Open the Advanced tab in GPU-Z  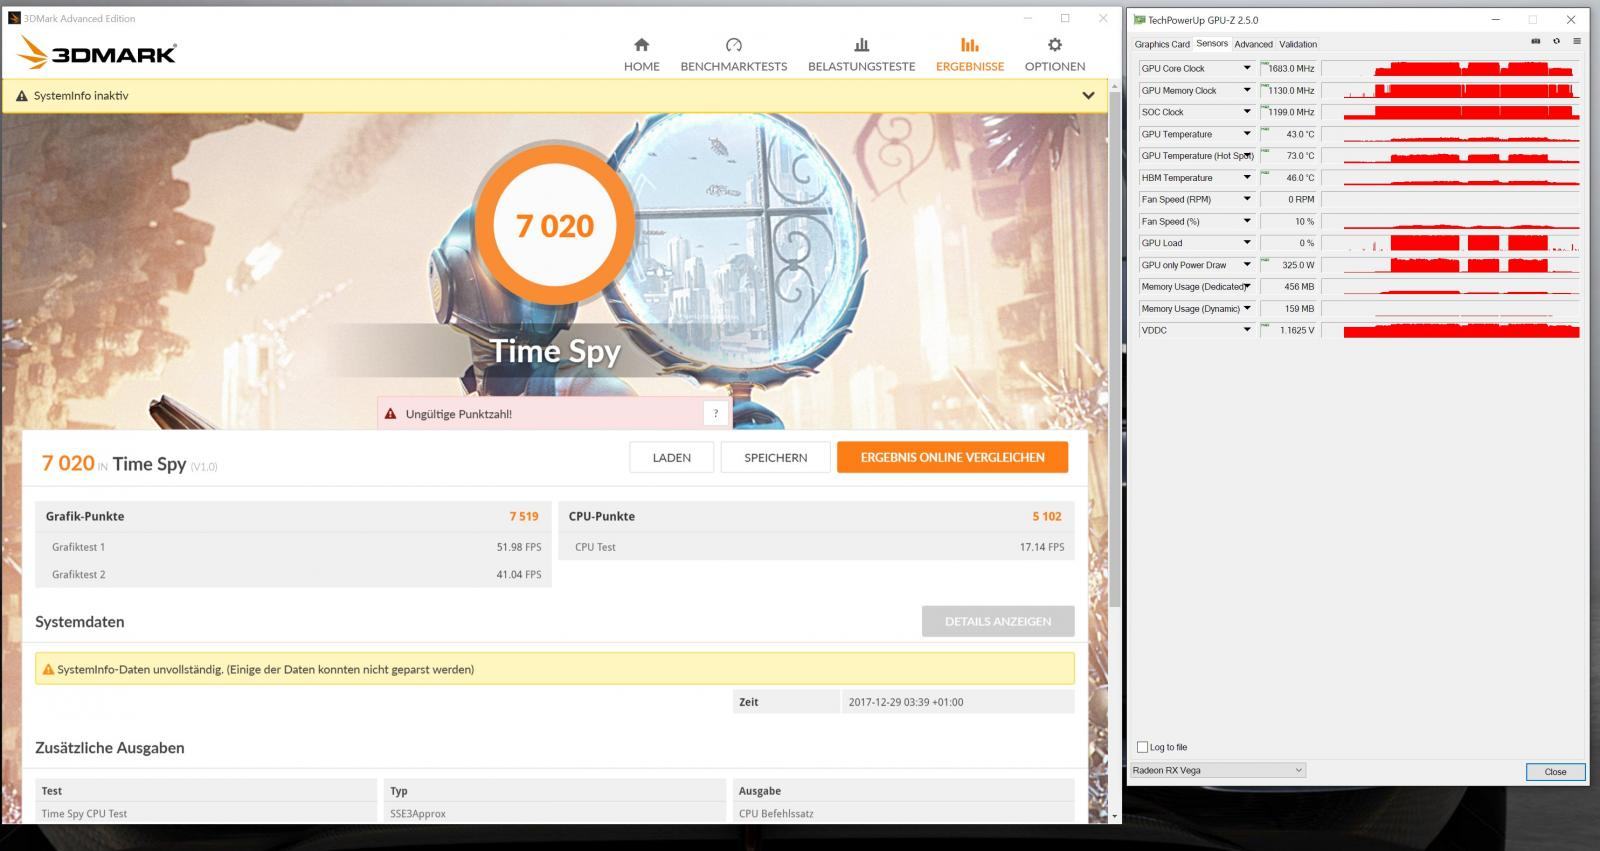1253,44
